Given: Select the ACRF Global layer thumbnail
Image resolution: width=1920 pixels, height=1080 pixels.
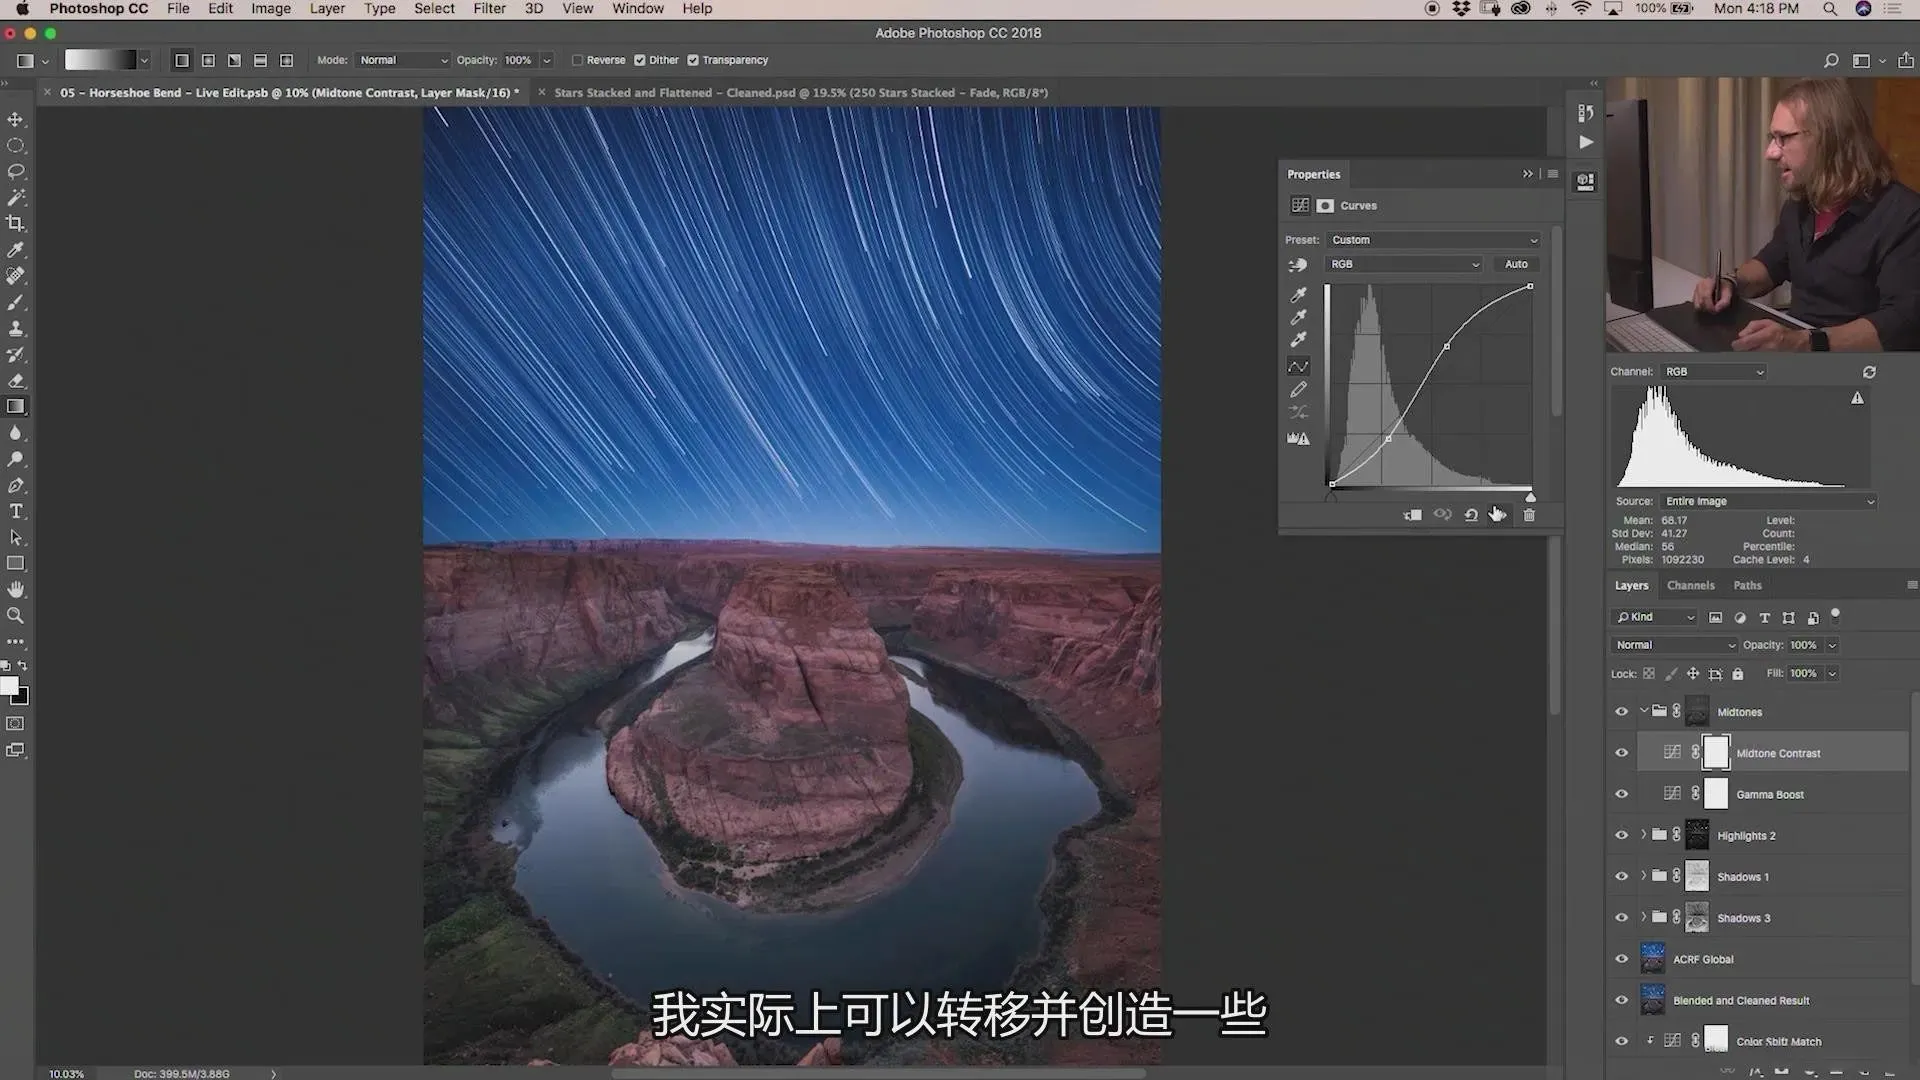Looking at the screenshot, I should [1653, 959].
